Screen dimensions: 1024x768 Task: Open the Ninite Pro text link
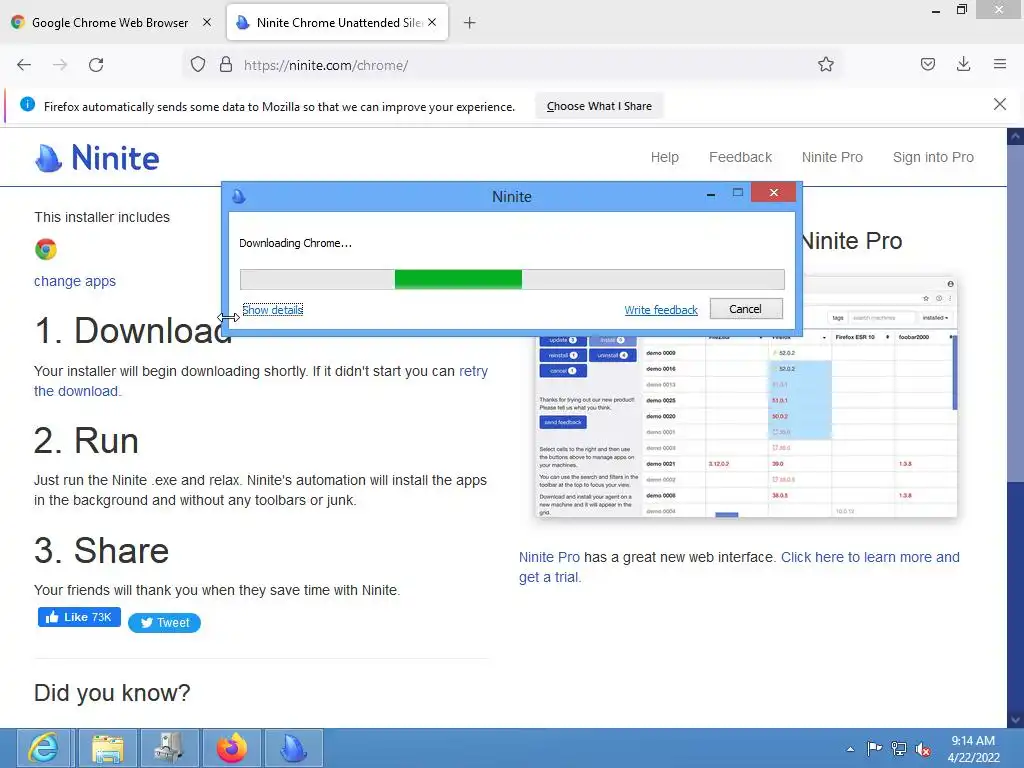[x=549, y=557]
